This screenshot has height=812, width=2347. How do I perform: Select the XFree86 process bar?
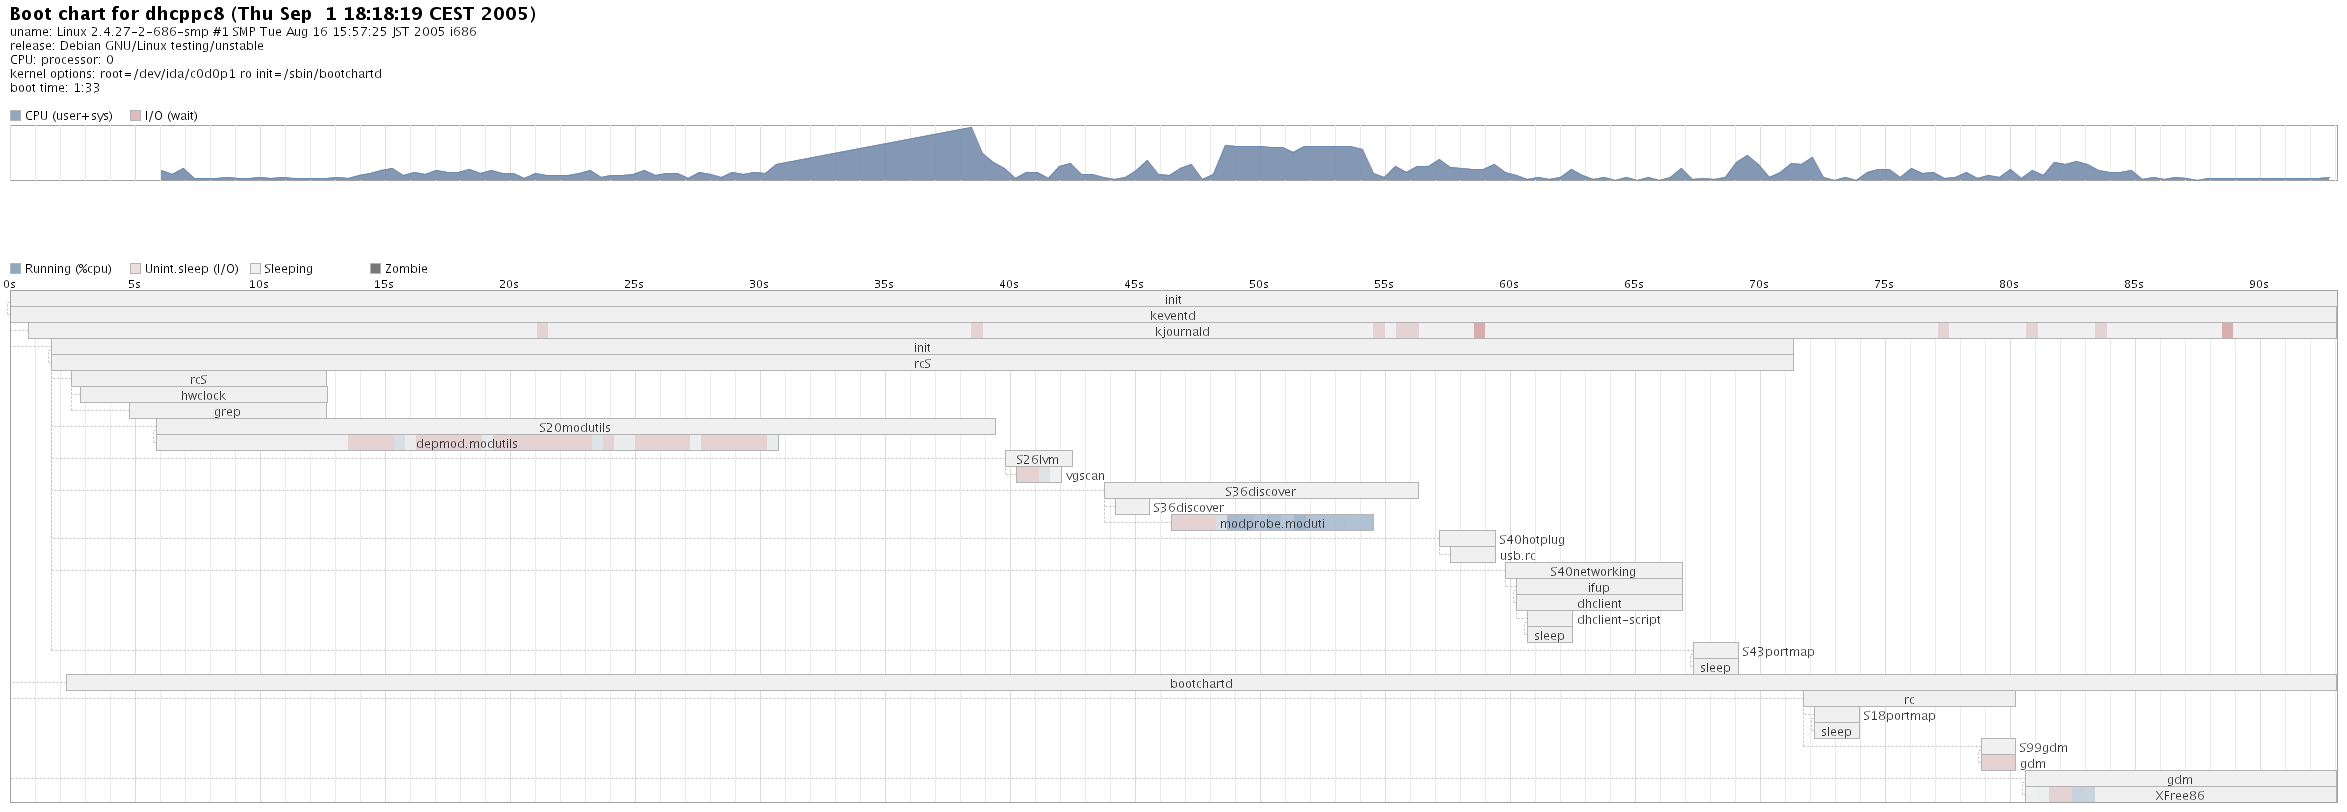(x=2179, y=795)
